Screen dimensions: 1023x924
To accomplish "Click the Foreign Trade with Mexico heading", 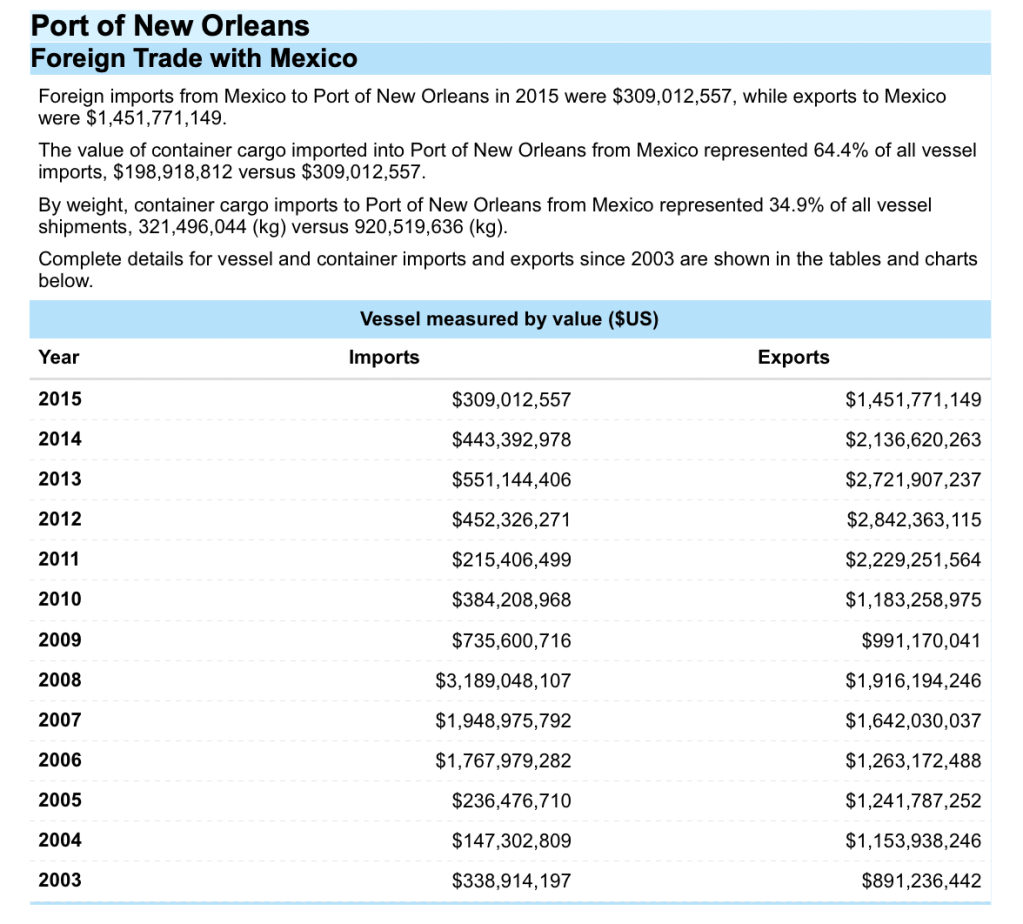I will click(194, 59).
